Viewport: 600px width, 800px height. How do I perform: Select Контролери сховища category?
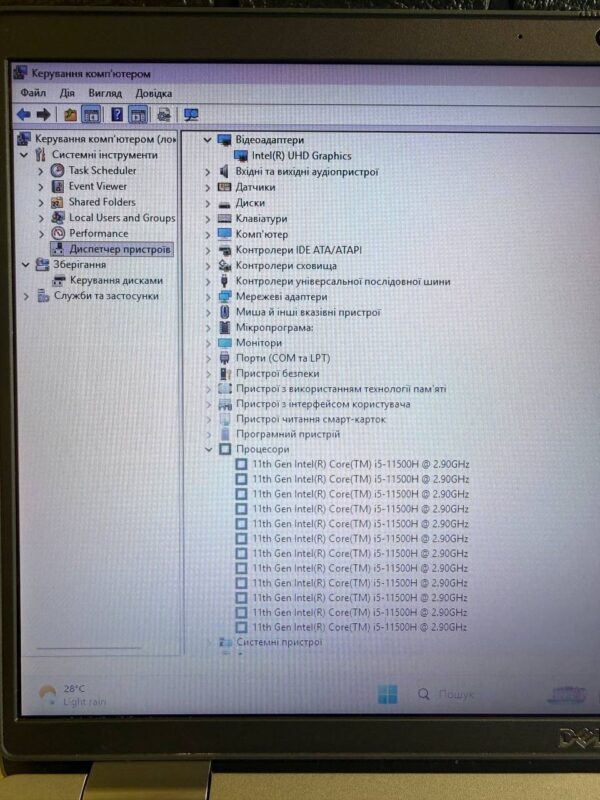pos(286,265)
